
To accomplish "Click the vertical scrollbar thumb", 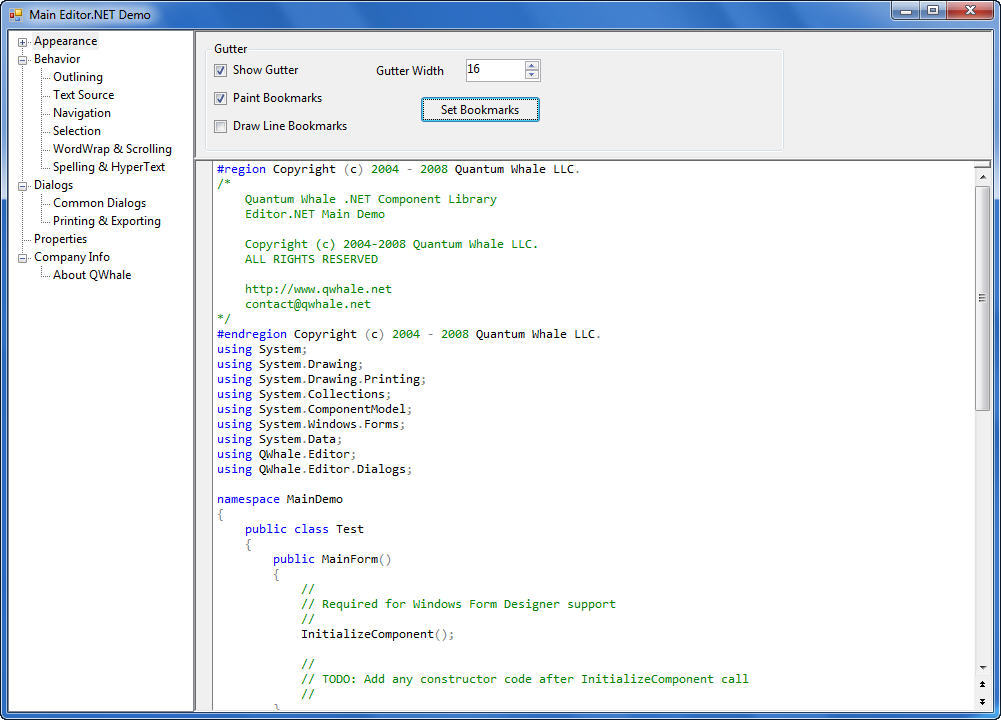I will 982,298.
